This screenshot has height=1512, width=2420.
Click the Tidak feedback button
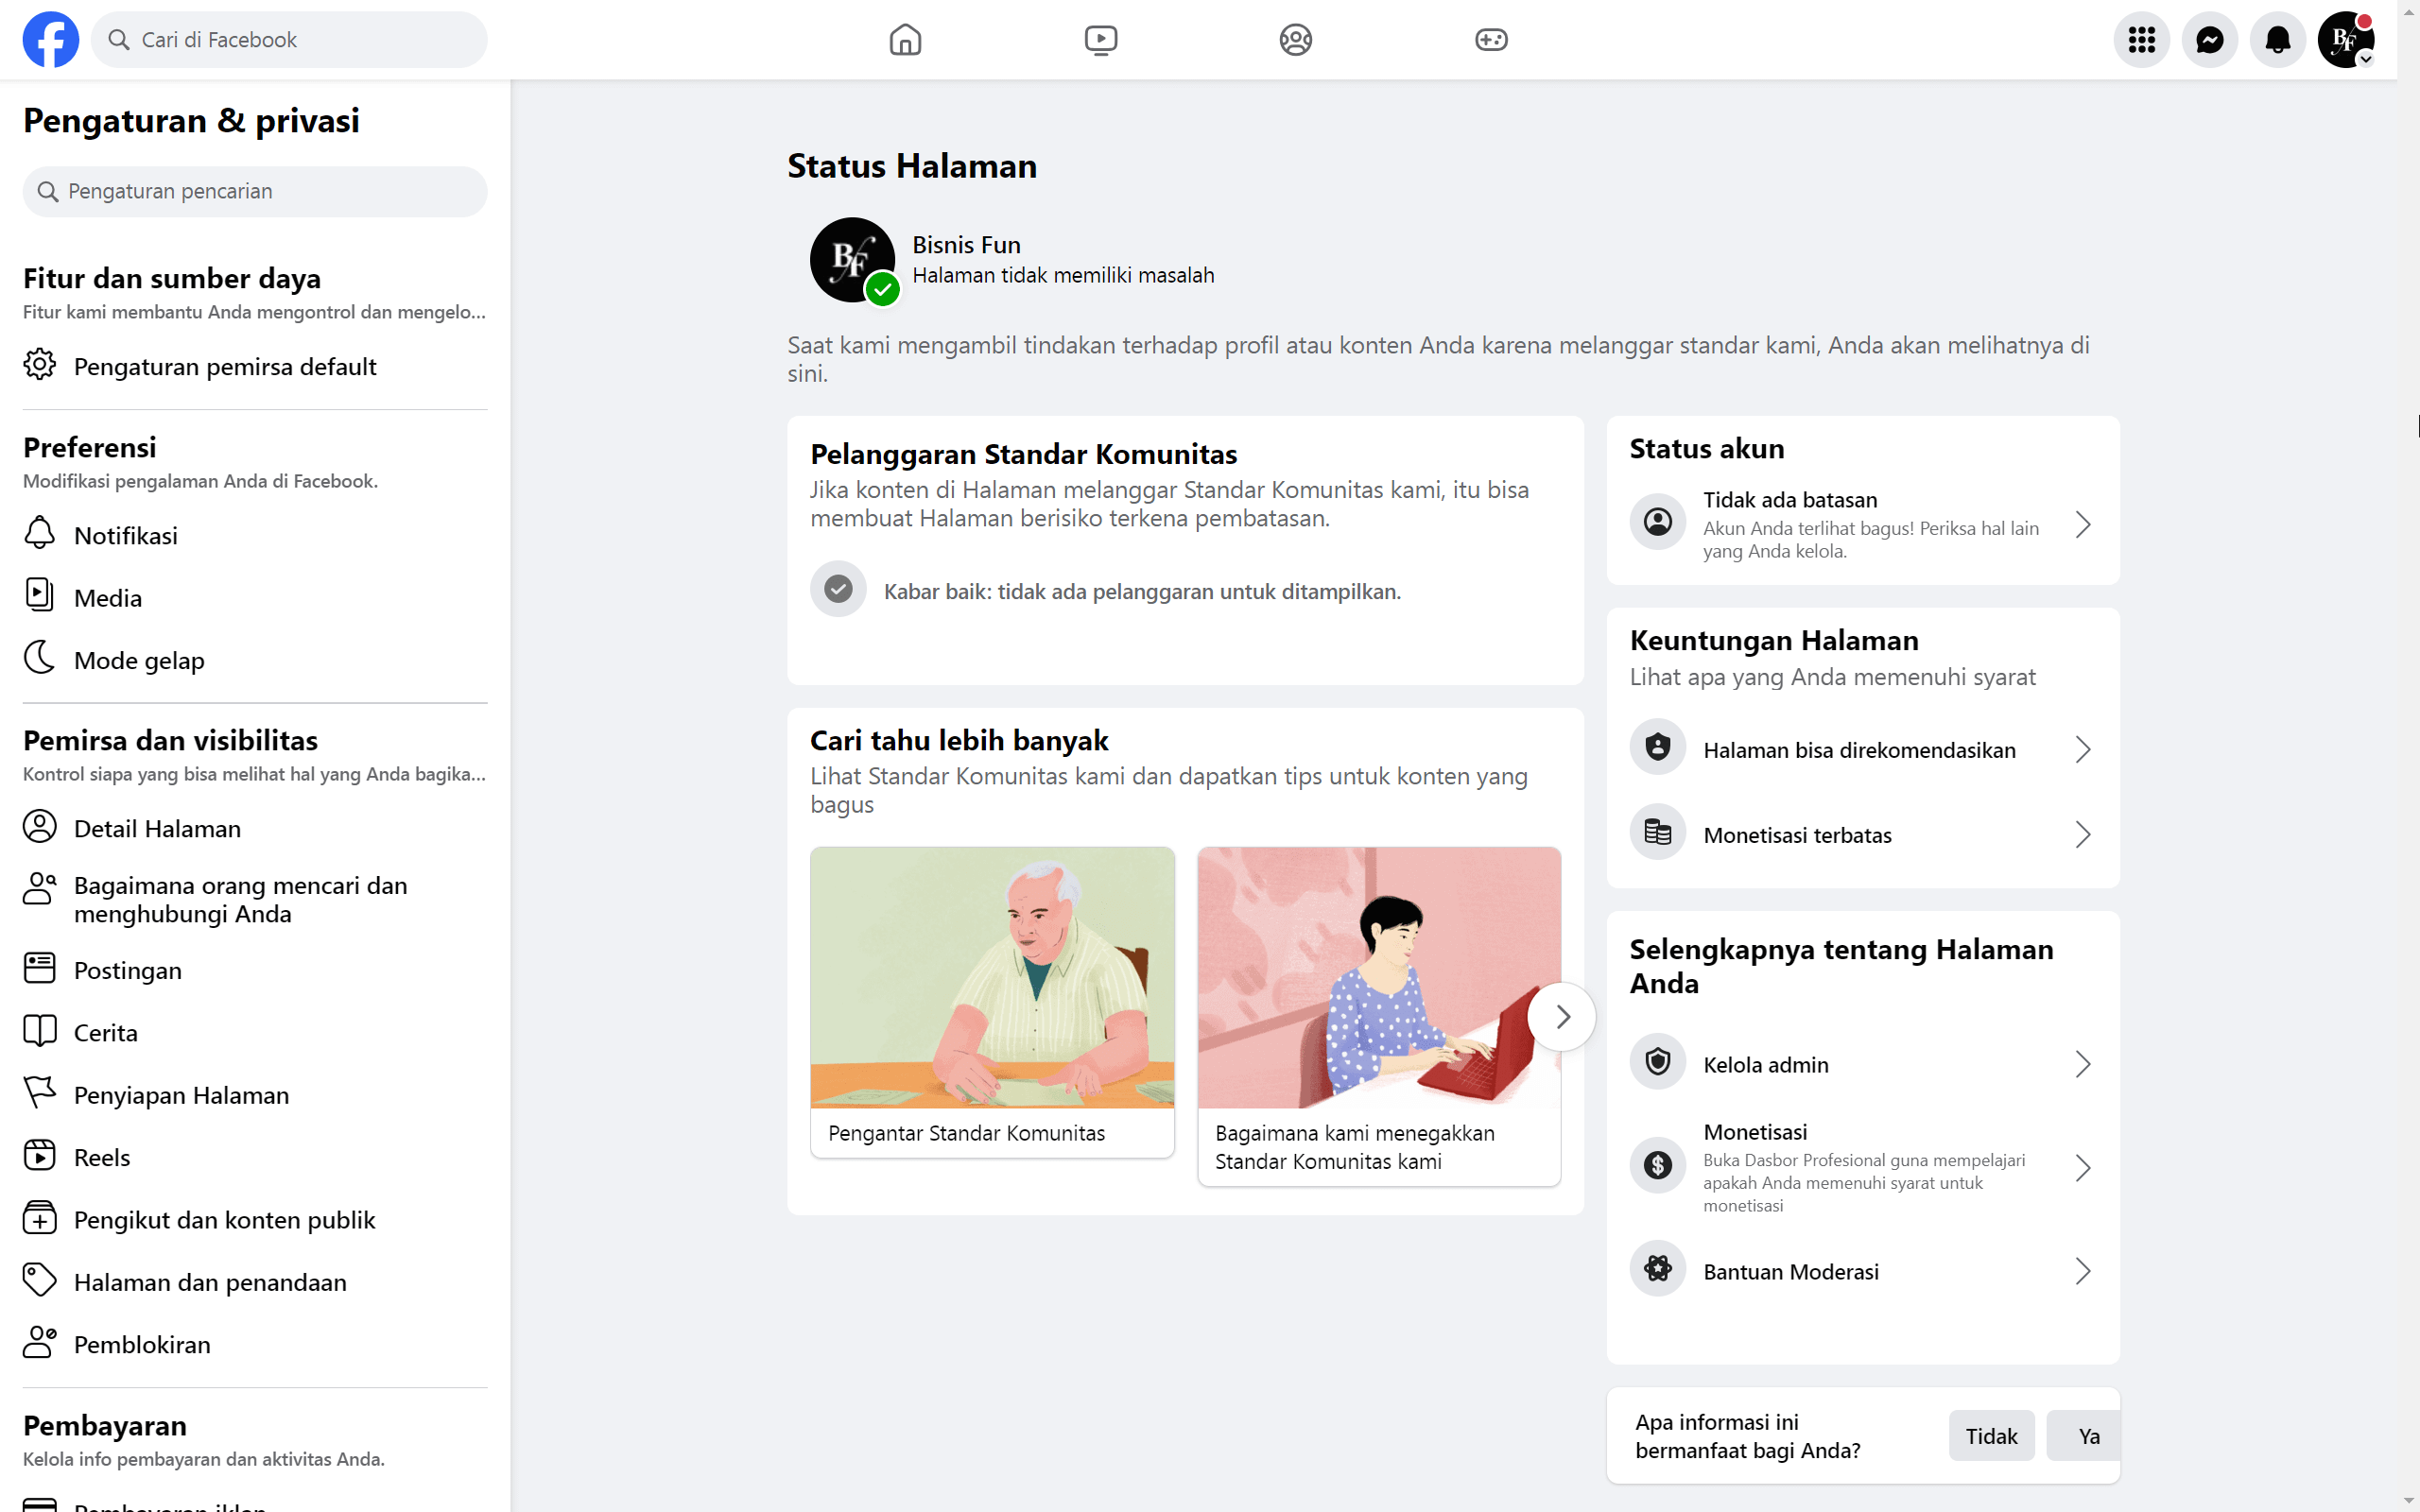(1990, 1435)
